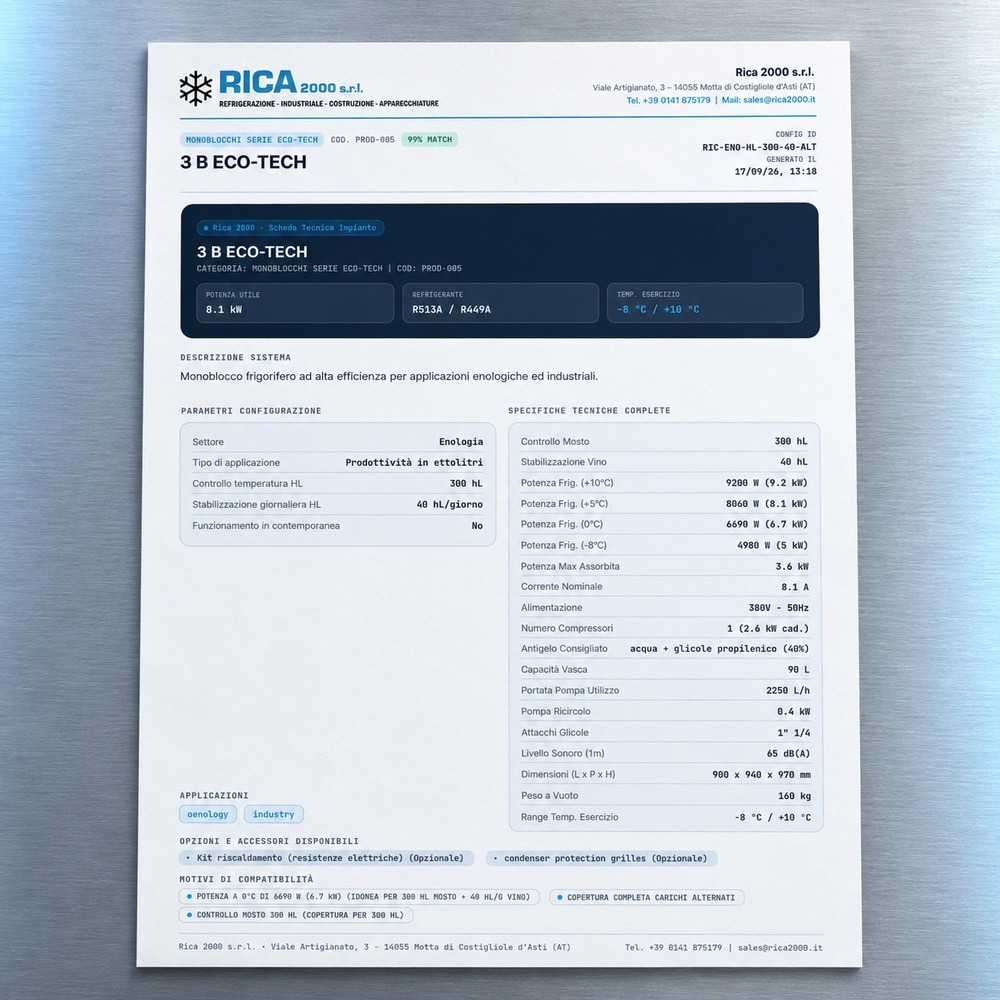Click the Potenza Max Assorbita row
The width and height of the screenshot is (1000, 1000).
click(664, 566)
